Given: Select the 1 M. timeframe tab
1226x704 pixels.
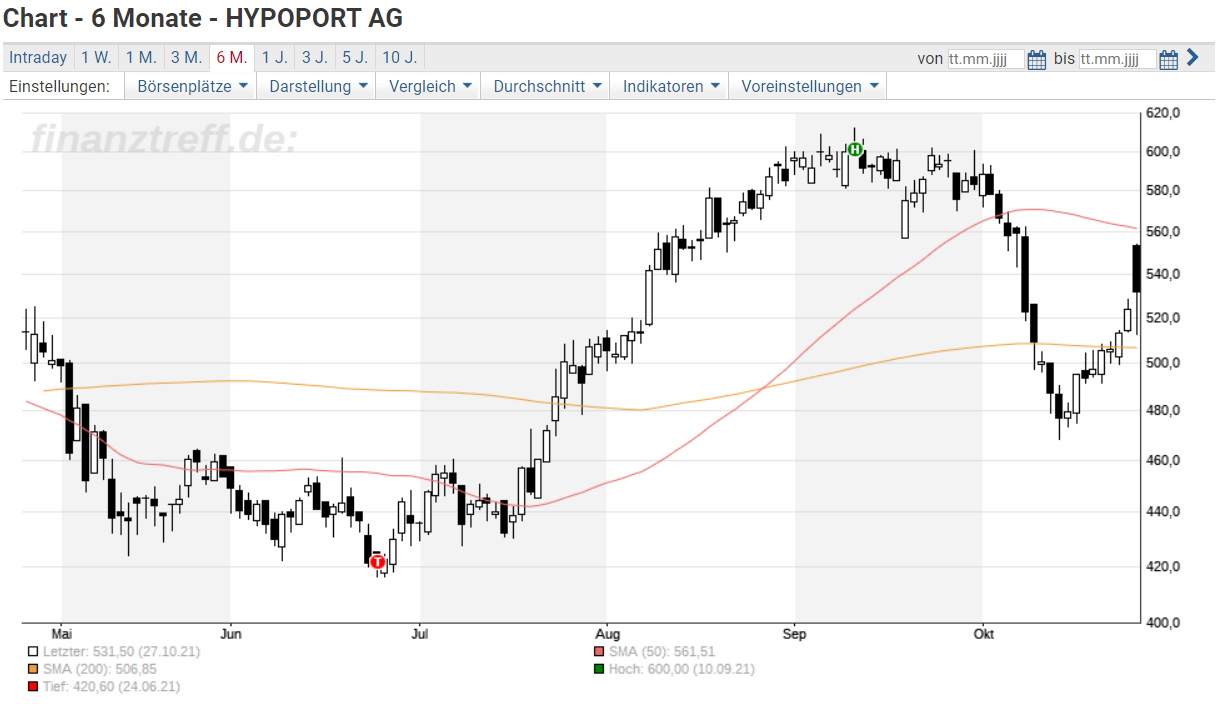Looking at the screenshot, I should click(x=141, y=58).
